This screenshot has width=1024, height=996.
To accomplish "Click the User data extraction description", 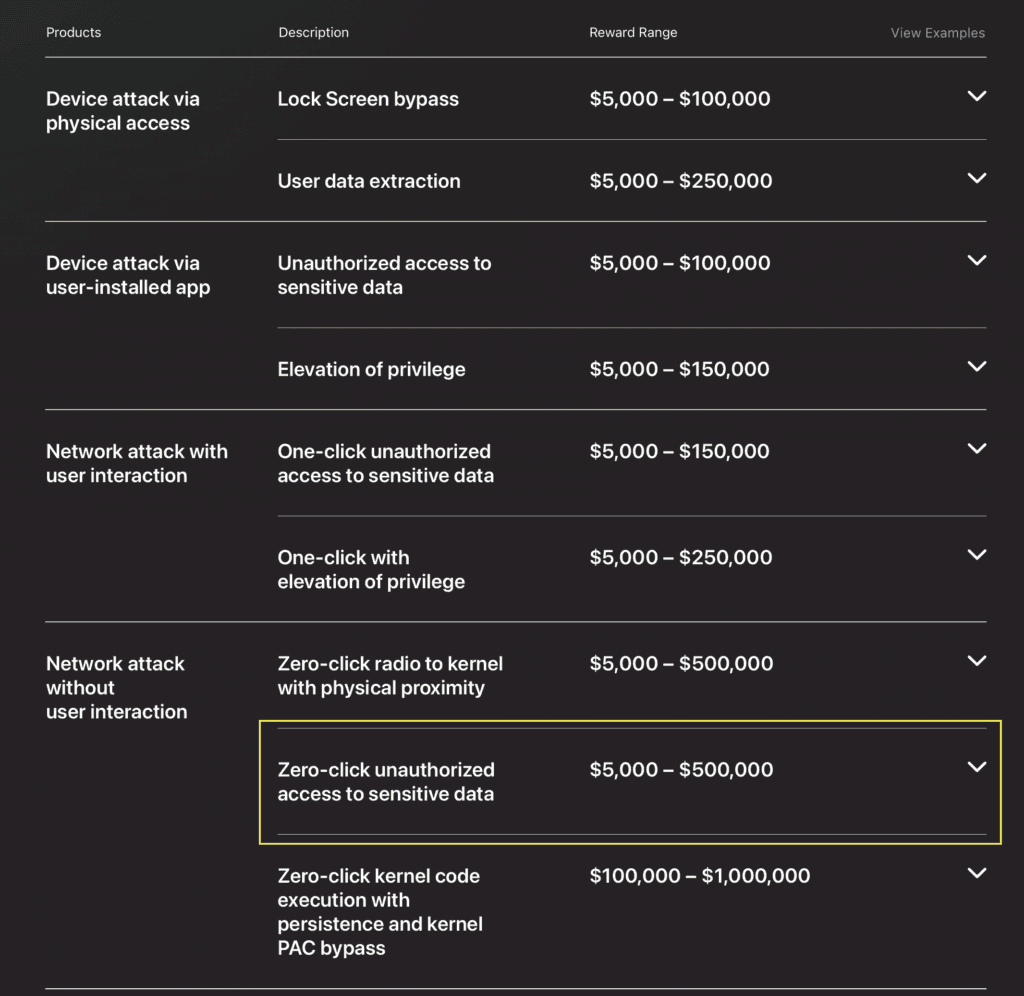I will point(369,181).
